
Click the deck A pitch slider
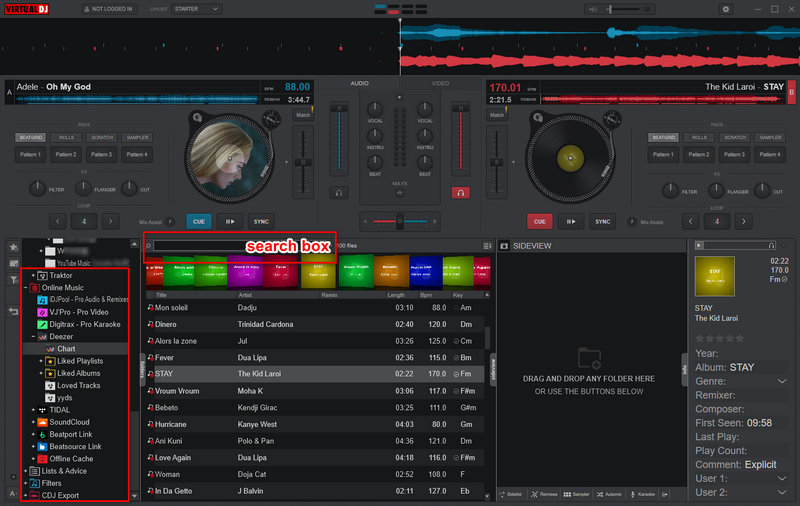303,162
